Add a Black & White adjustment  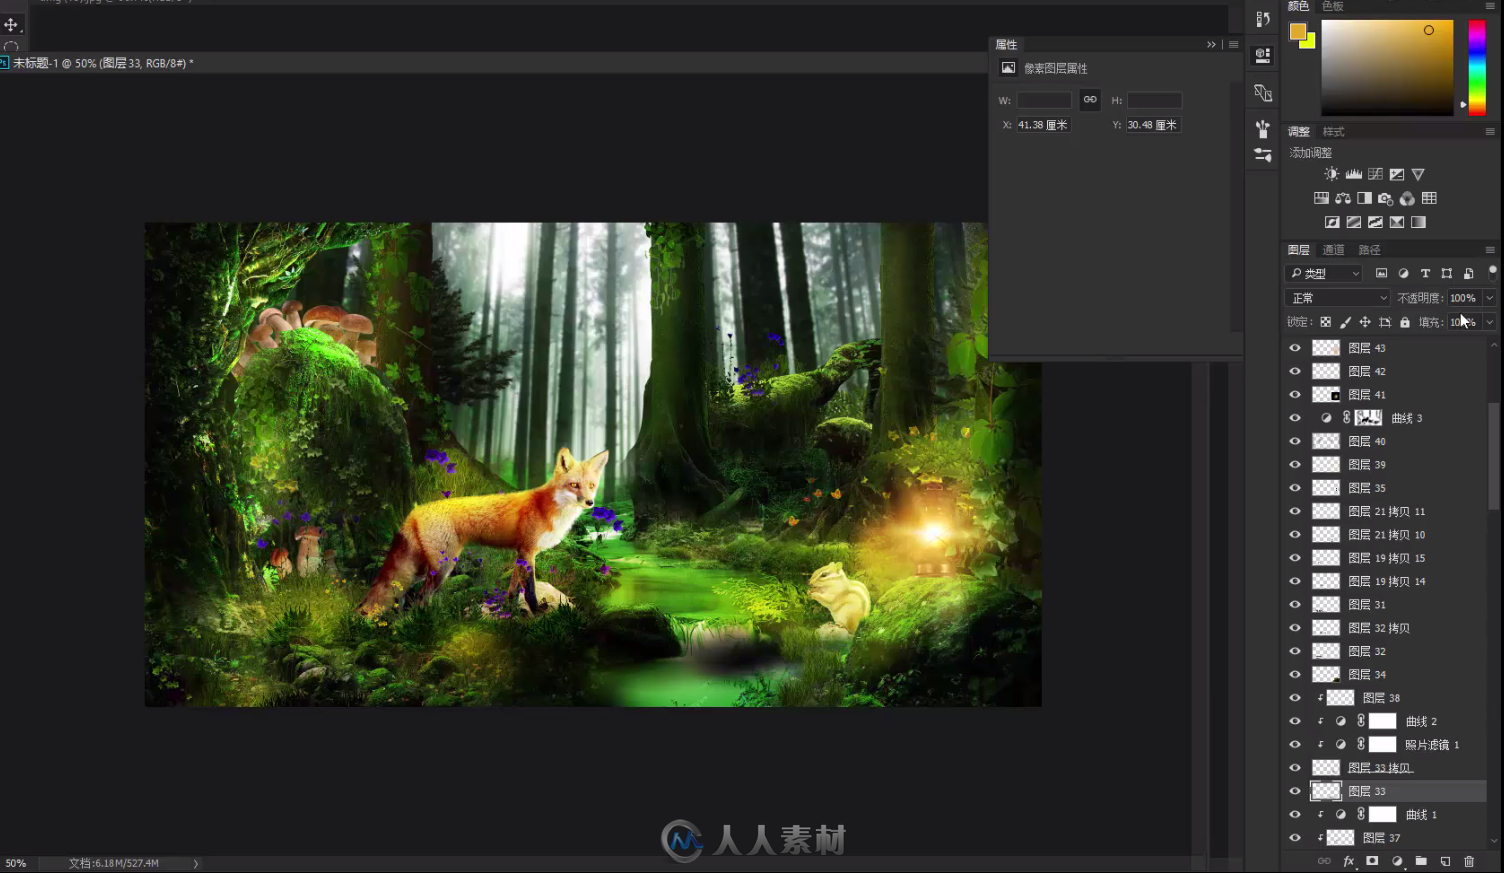(1364, 198)
